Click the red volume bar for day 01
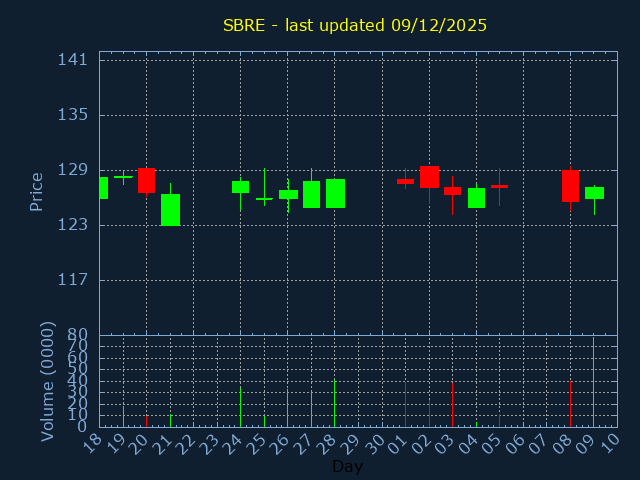 pos(405,404)
